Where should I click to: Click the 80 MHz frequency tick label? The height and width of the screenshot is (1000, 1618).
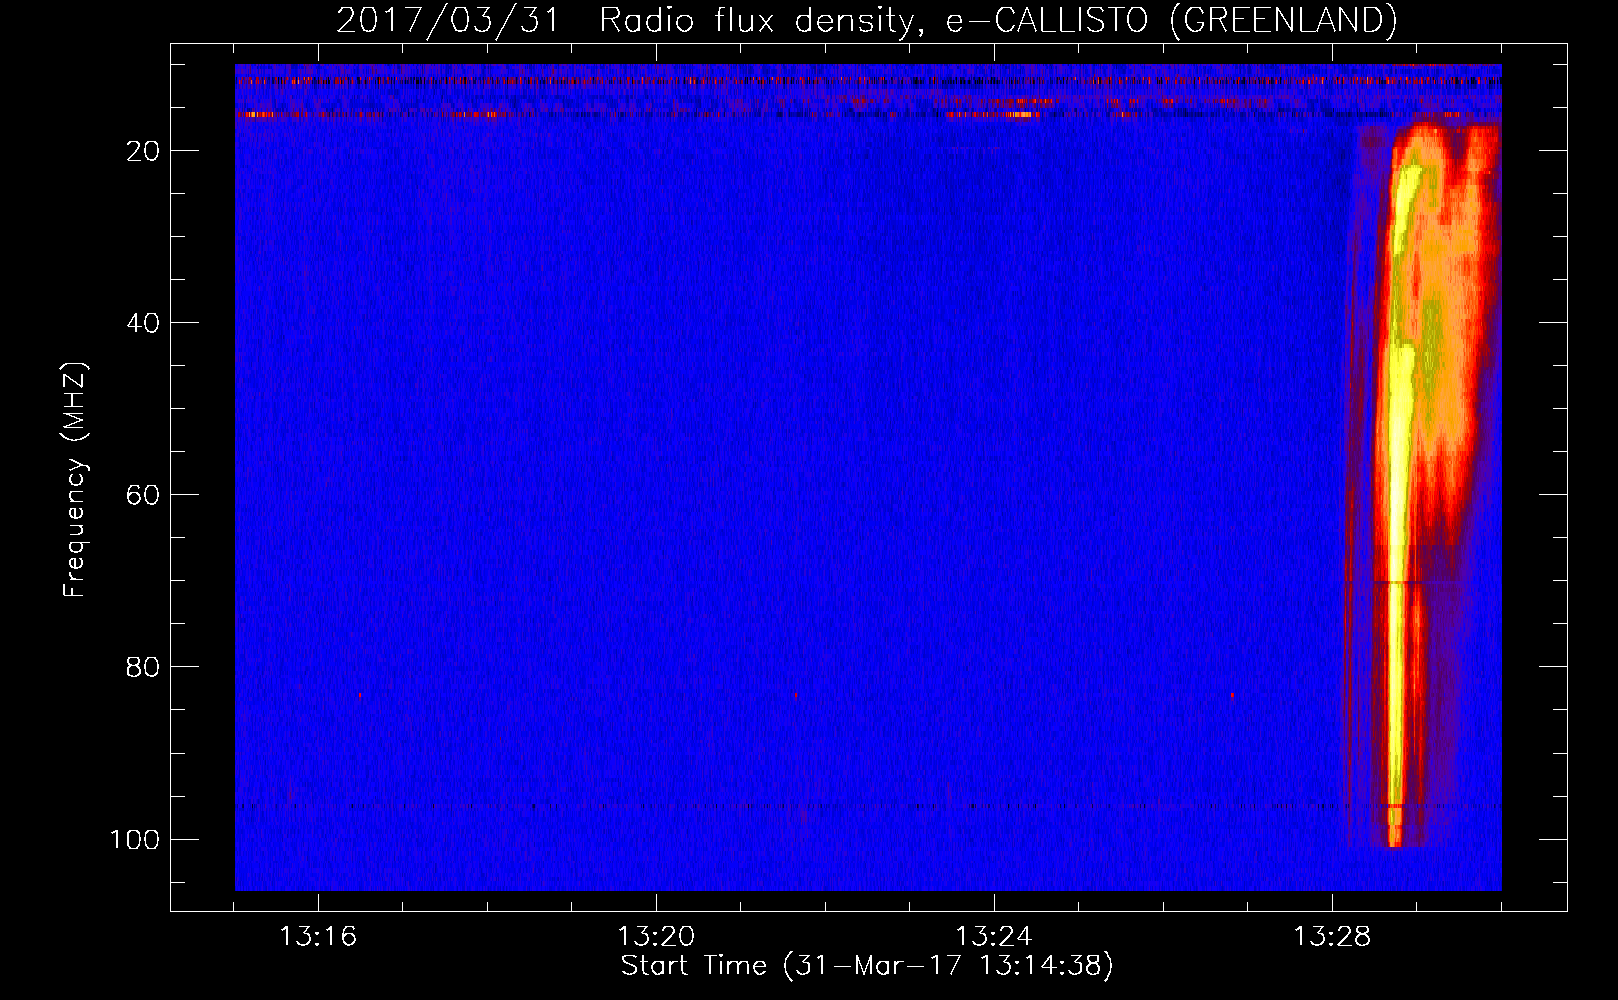[143, 667]
